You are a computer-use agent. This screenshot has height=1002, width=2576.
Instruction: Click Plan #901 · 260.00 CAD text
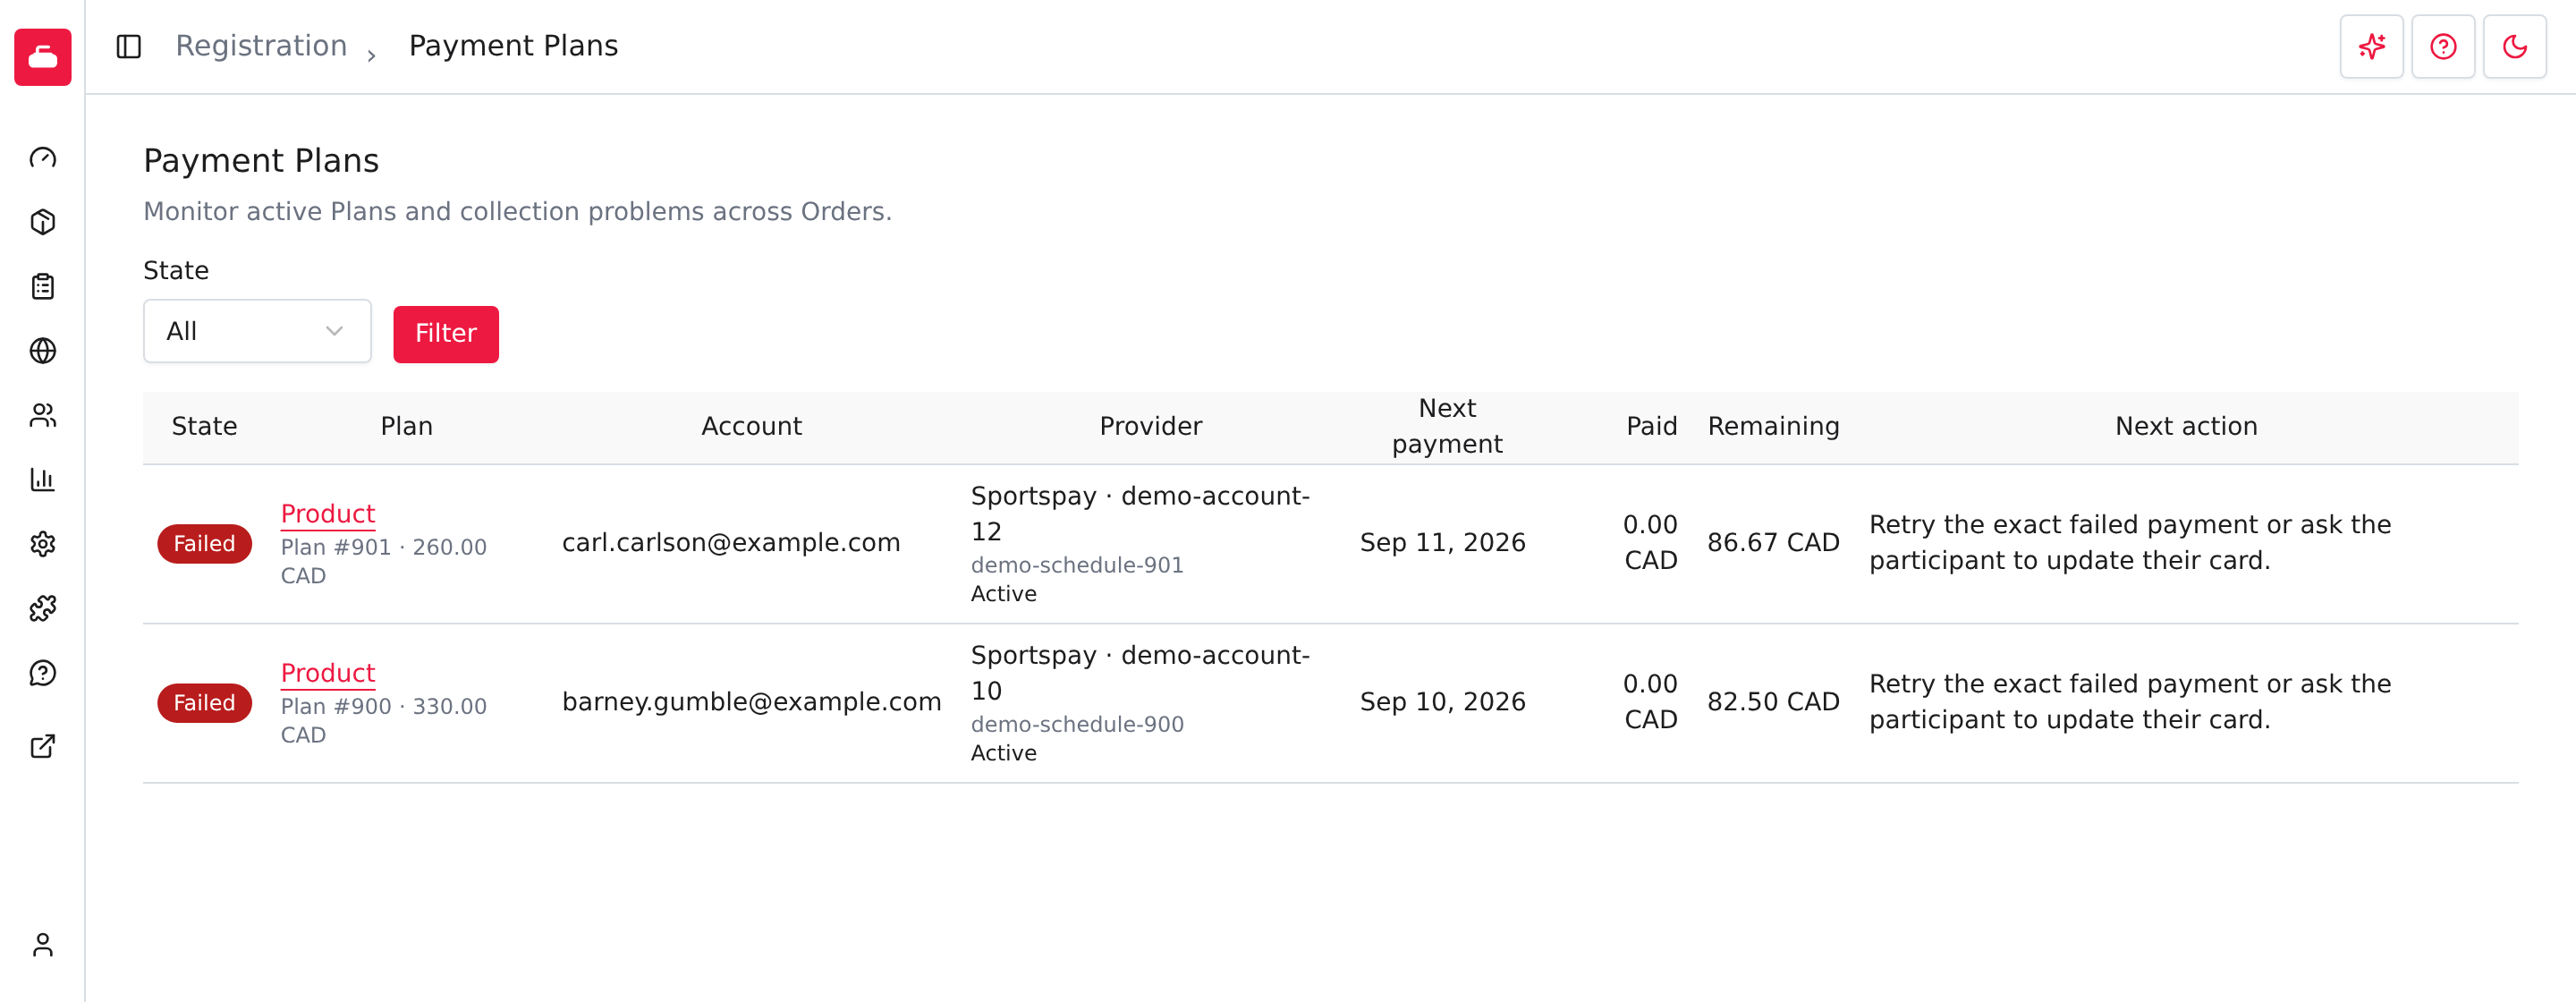(383, 561)
